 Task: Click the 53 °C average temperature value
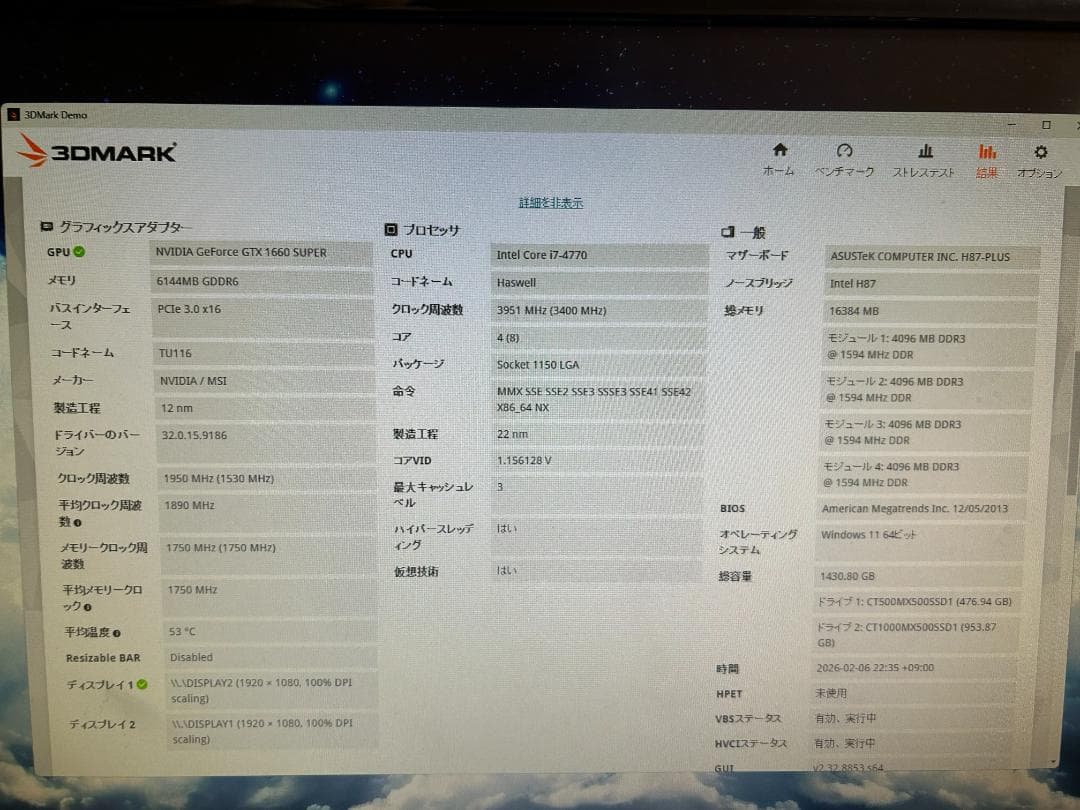click(x=271, y=632)
